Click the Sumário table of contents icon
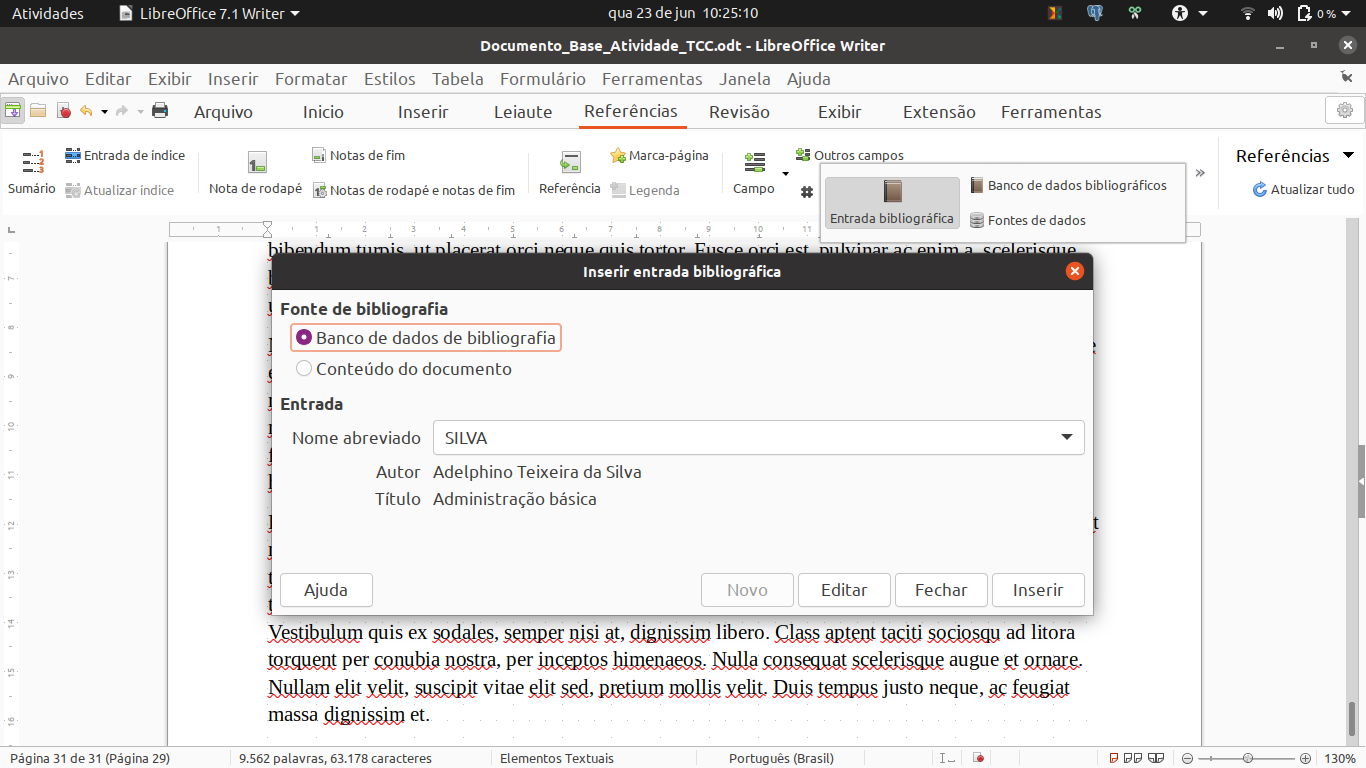This screenshot has width=1366, height=768. coord(33,162)
